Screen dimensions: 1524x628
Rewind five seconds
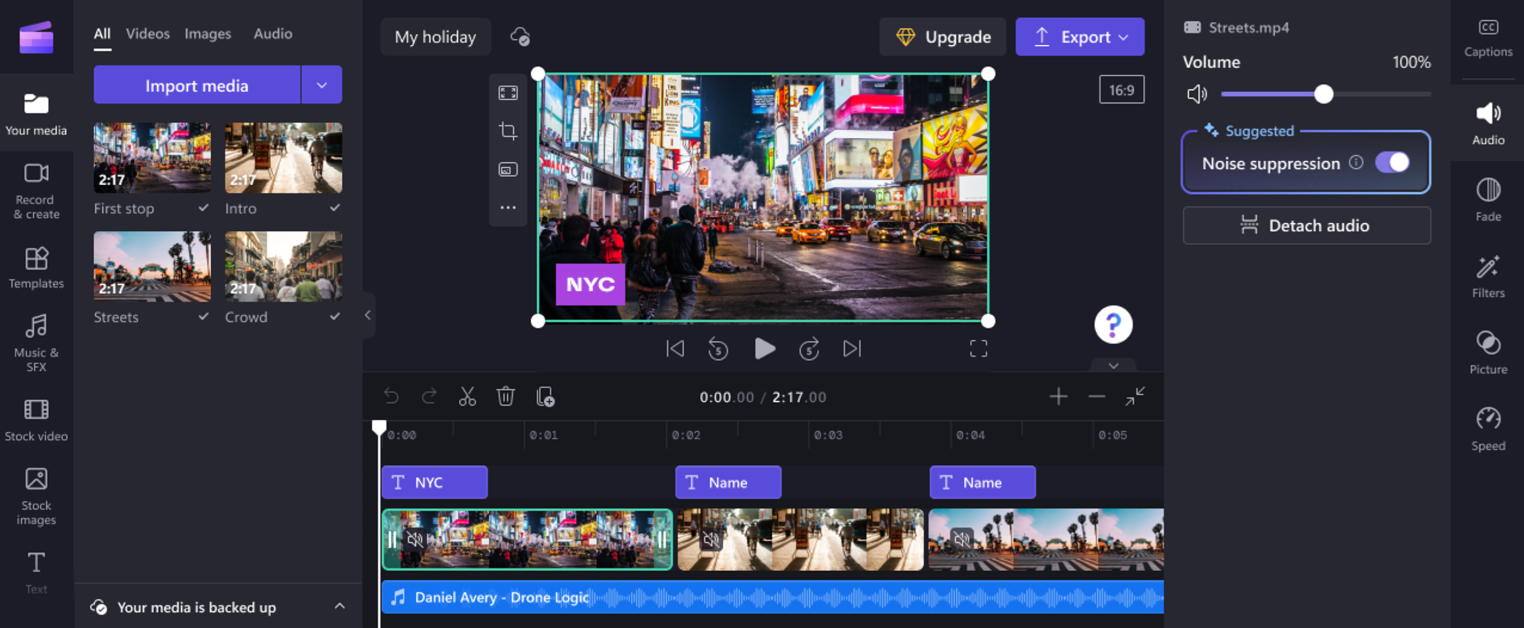pos(718,348)
